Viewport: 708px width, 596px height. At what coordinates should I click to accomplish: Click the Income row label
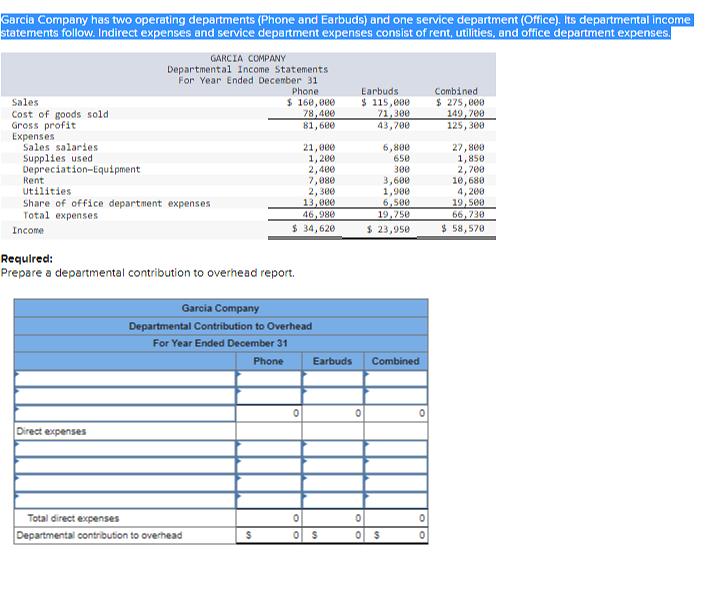point(28,230)
